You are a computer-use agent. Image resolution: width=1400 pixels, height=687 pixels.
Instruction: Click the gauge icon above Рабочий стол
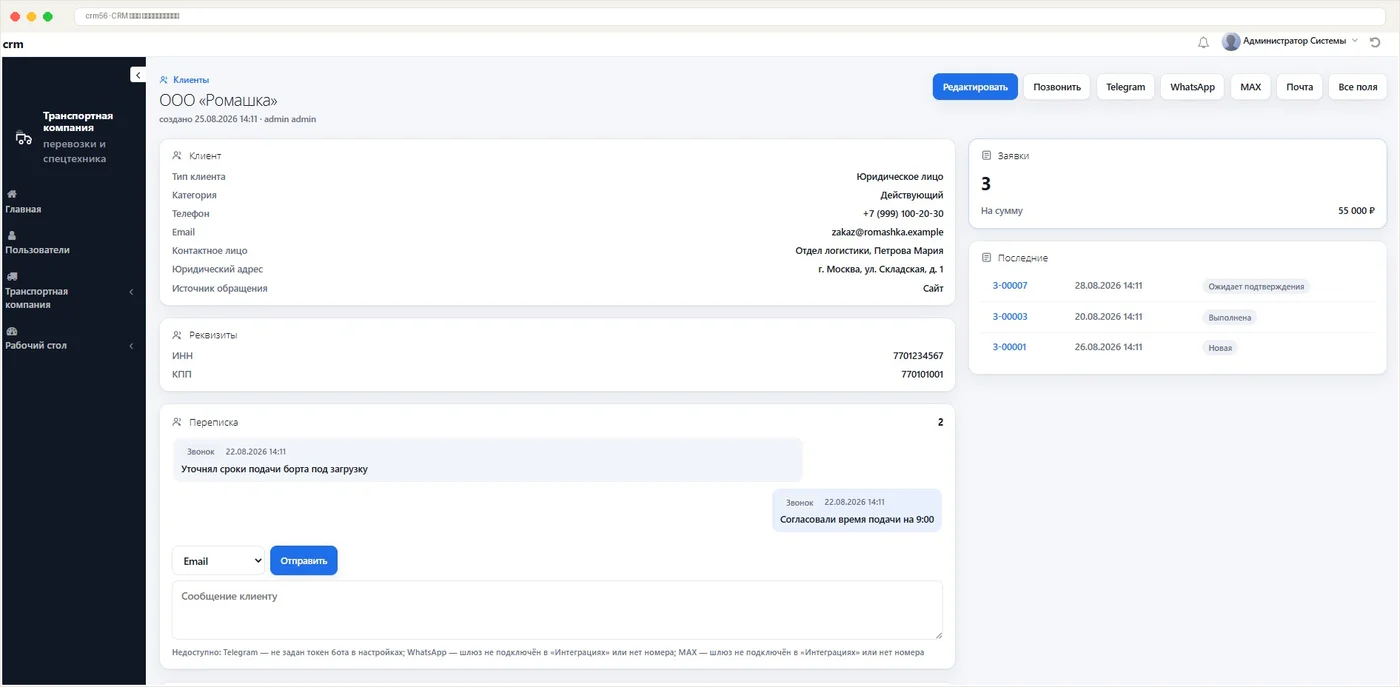point(12,331)
